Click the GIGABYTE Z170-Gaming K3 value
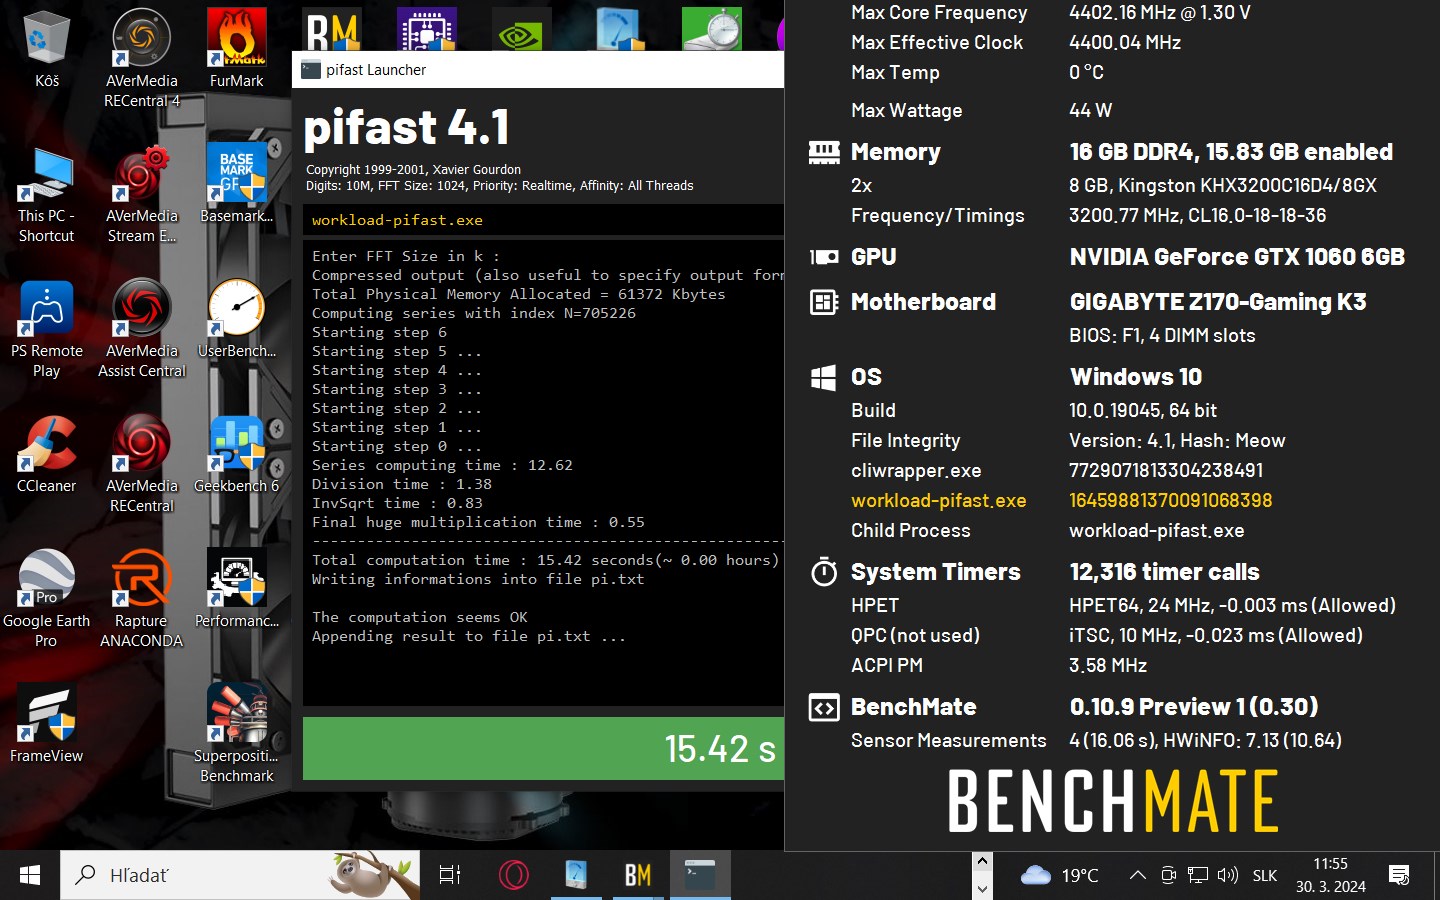This screenshot has width=1440, height=900. point(1217,302)
